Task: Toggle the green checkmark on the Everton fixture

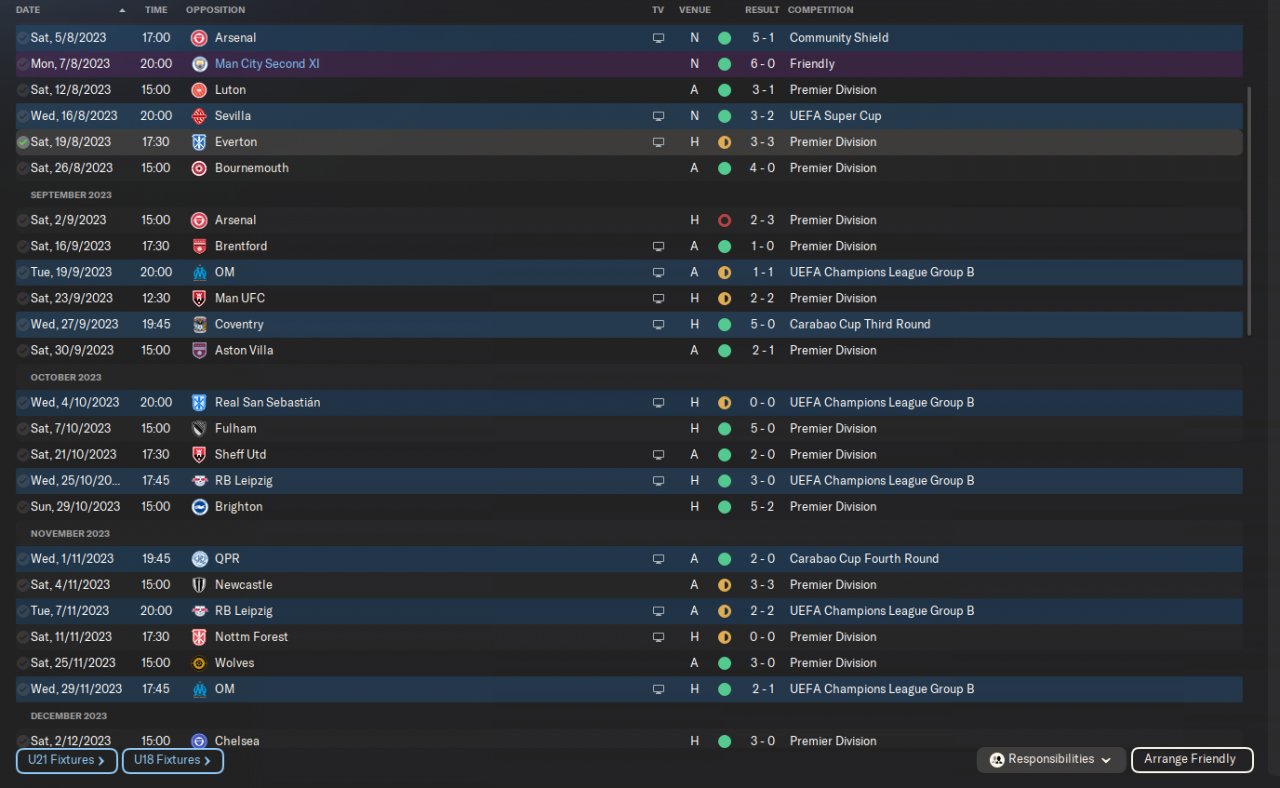Action: click(23, 142)
